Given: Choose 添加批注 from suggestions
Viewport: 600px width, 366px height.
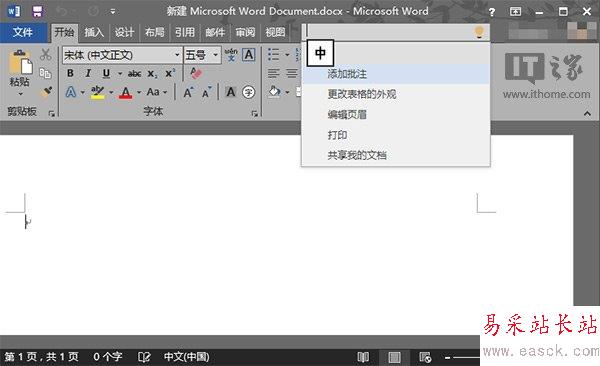Looking at the screenshot, I should click(x=396, y=74).
